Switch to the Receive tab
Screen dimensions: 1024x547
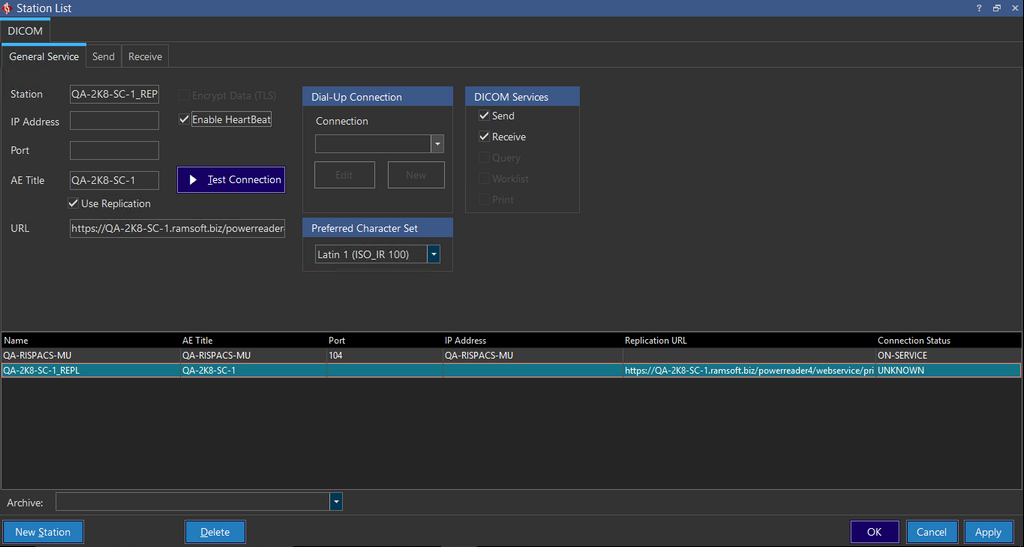pos(145,57)
